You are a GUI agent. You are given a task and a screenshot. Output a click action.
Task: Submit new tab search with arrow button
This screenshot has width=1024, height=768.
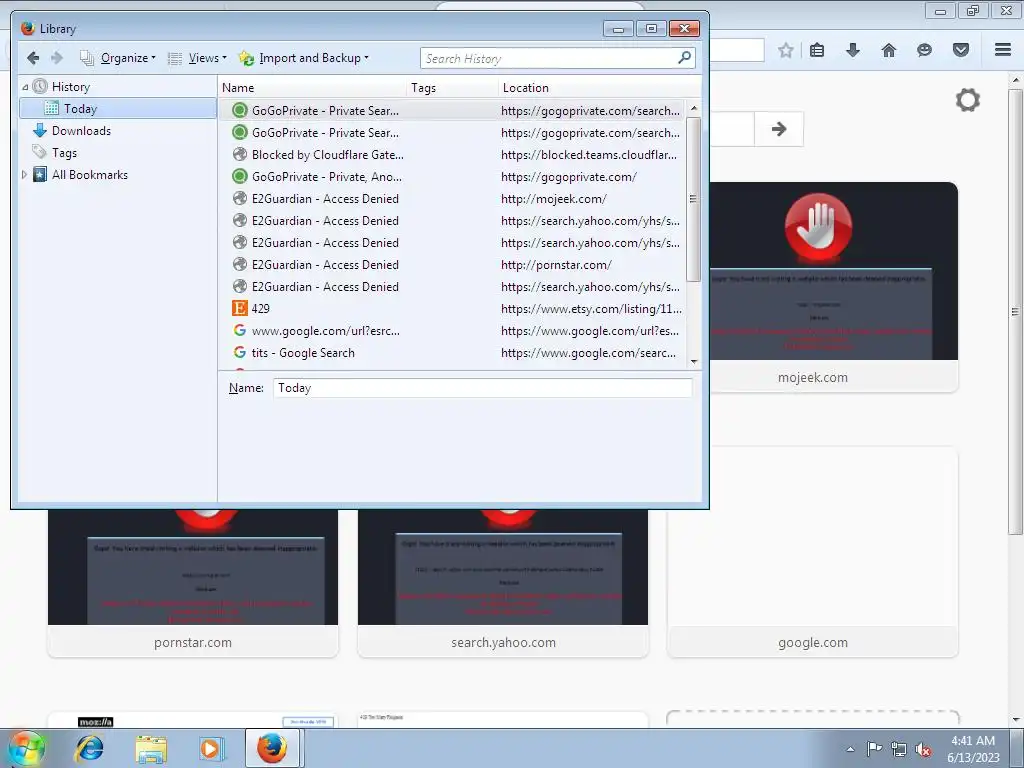(x=778, y=129)
